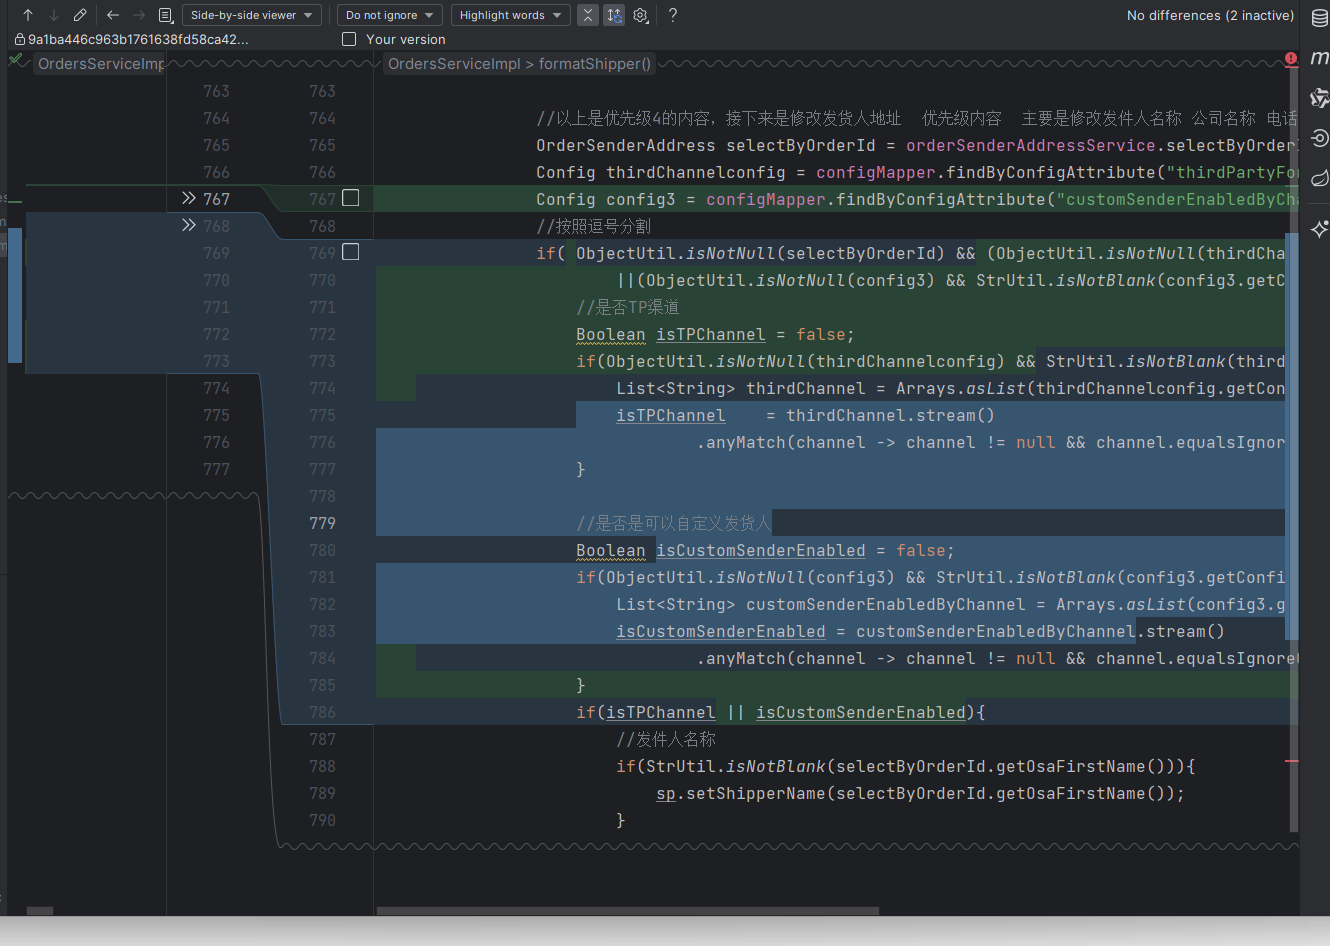Open the Side-by-side viewer dropdown
This screenshot has width=1330, height=946.
pos(251,15)
